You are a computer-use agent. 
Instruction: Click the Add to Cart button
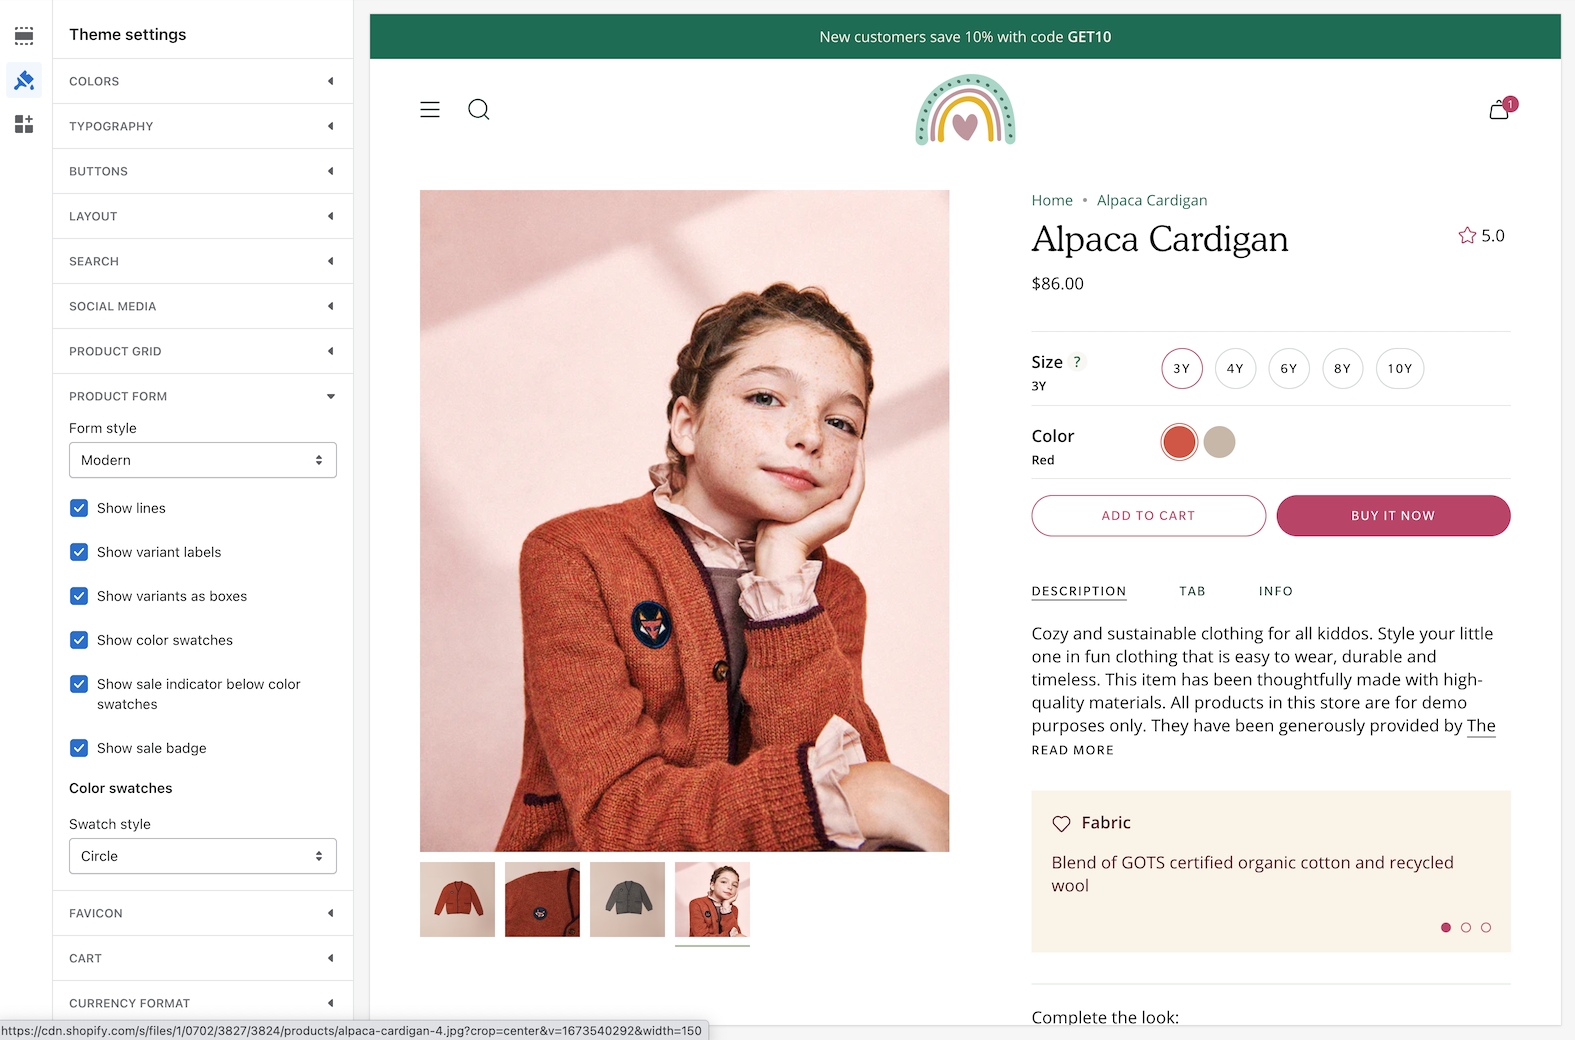click(x=1148, y=516)
